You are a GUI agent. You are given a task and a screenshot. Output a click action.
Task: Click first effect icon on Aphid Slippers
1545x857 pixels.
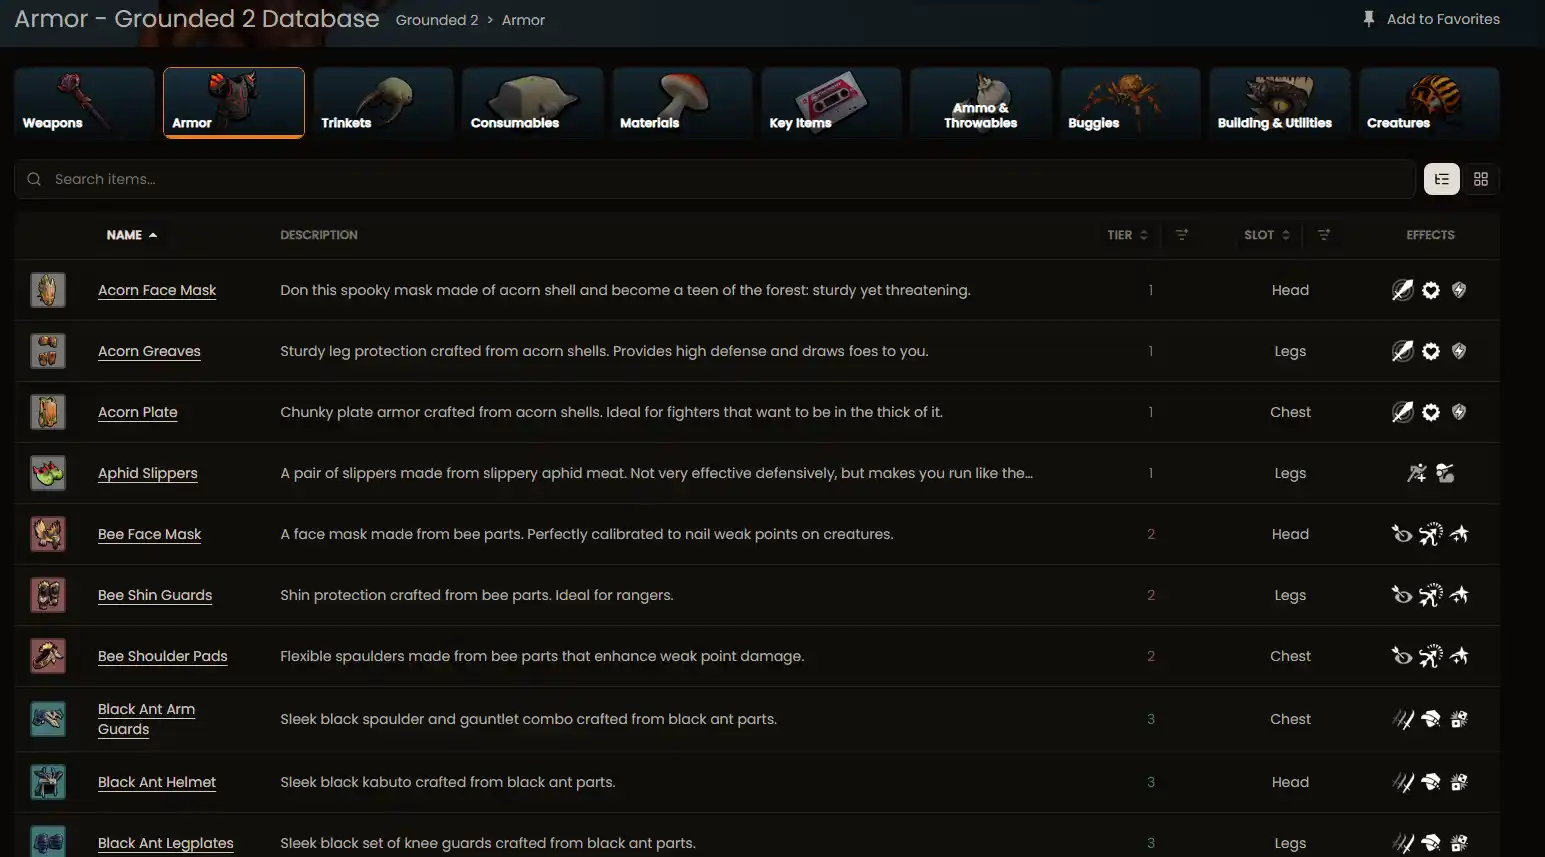1417,473
